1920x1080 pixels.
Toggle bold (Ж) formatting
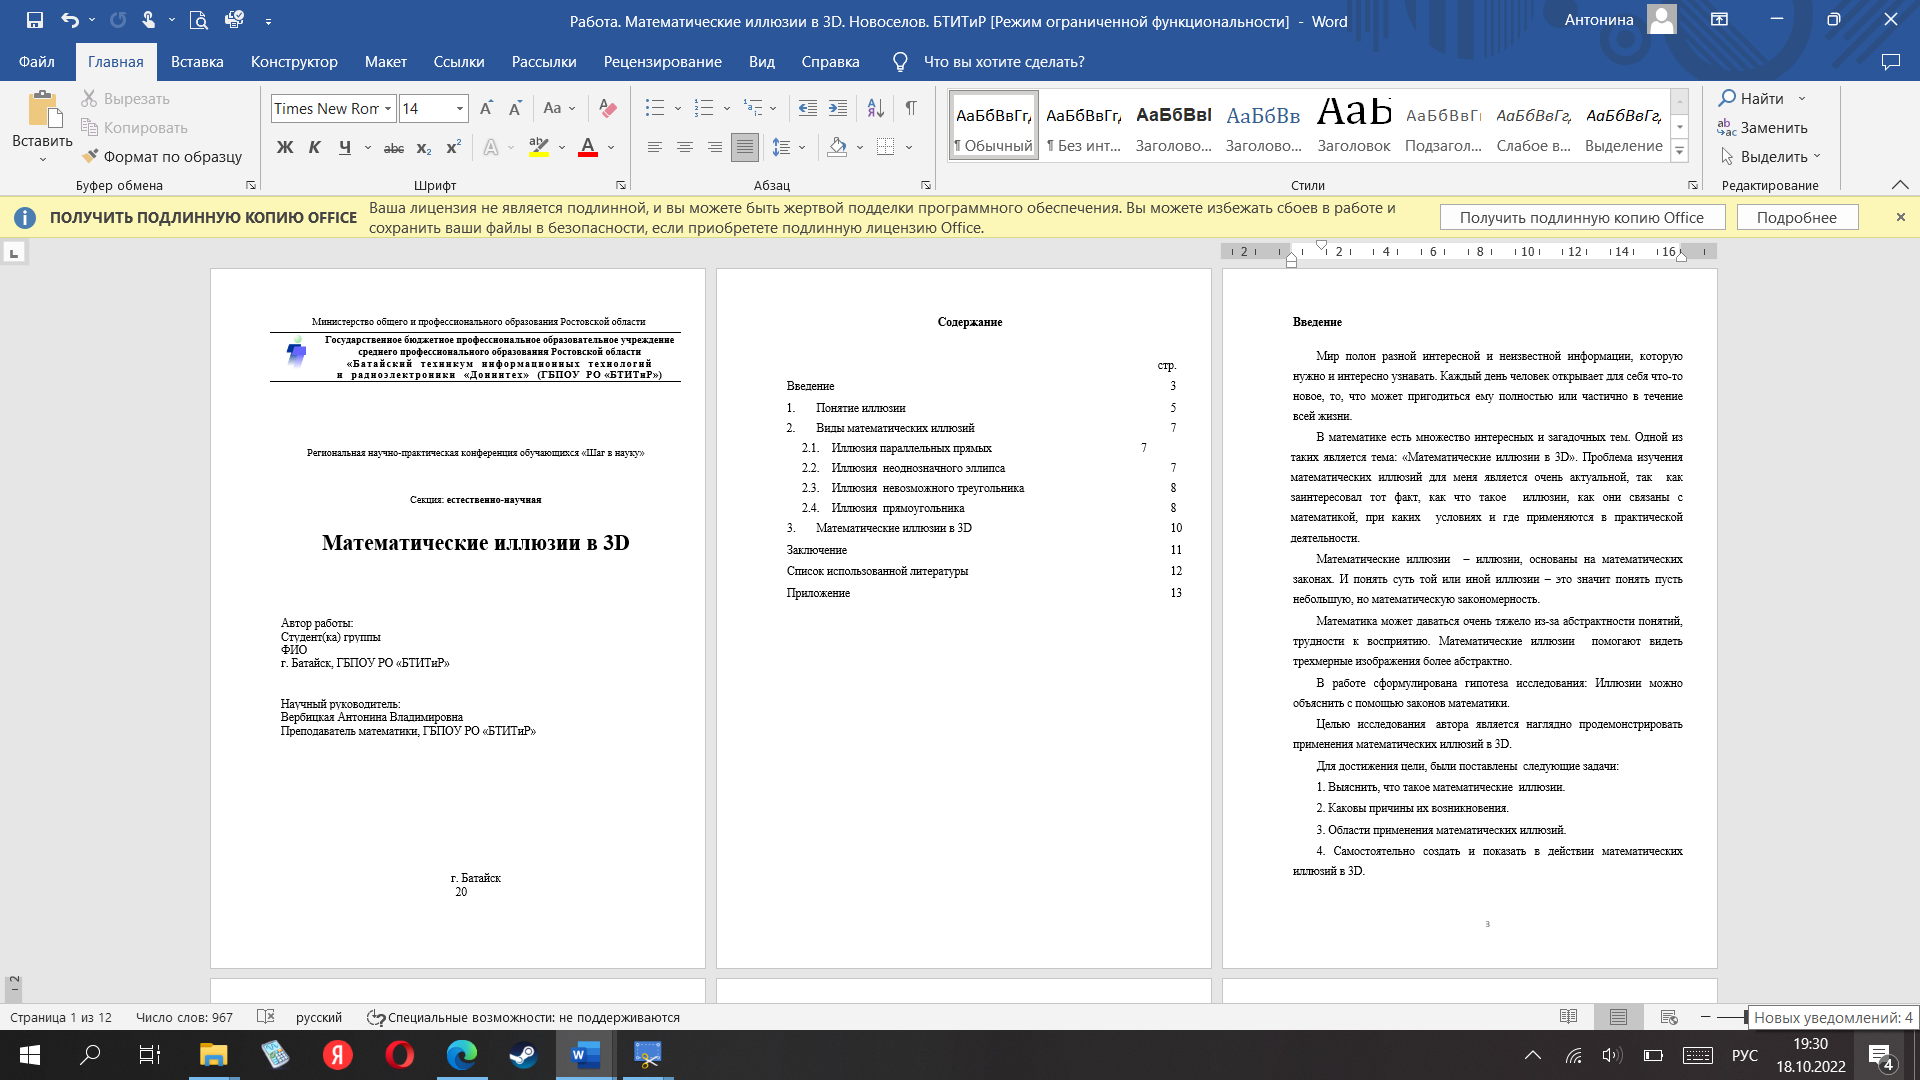click(x=285, y=148)
